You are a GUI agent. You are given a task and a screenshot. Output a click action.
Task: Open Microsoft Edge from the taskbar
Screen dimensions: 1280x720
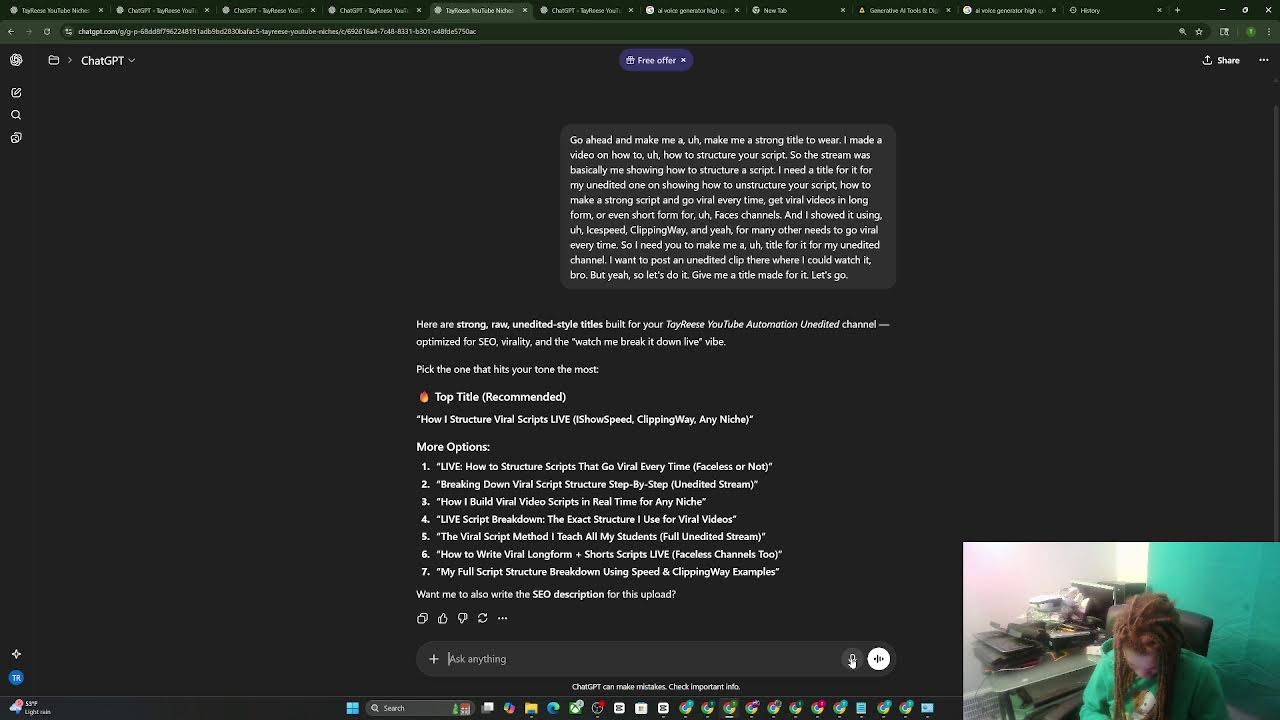pos(553,708)
